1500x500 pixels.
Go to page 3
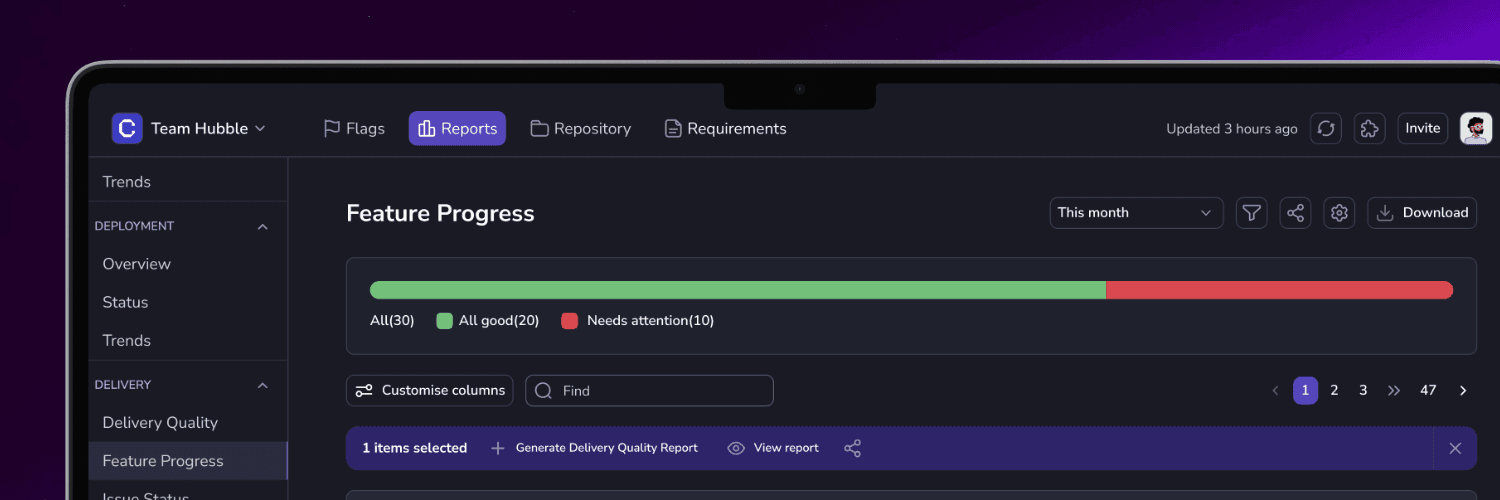pyautogui.click(x=1363, y=390)
